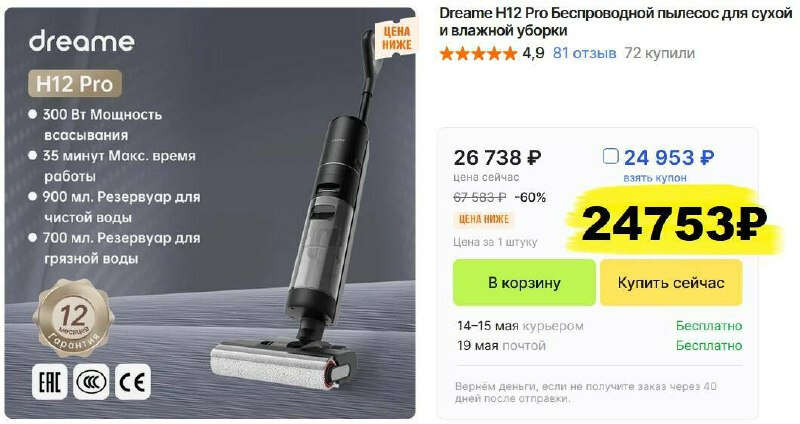800x424 pixels.
Task: Add the vacuum with В корзину button
Action: click(524, 283)
